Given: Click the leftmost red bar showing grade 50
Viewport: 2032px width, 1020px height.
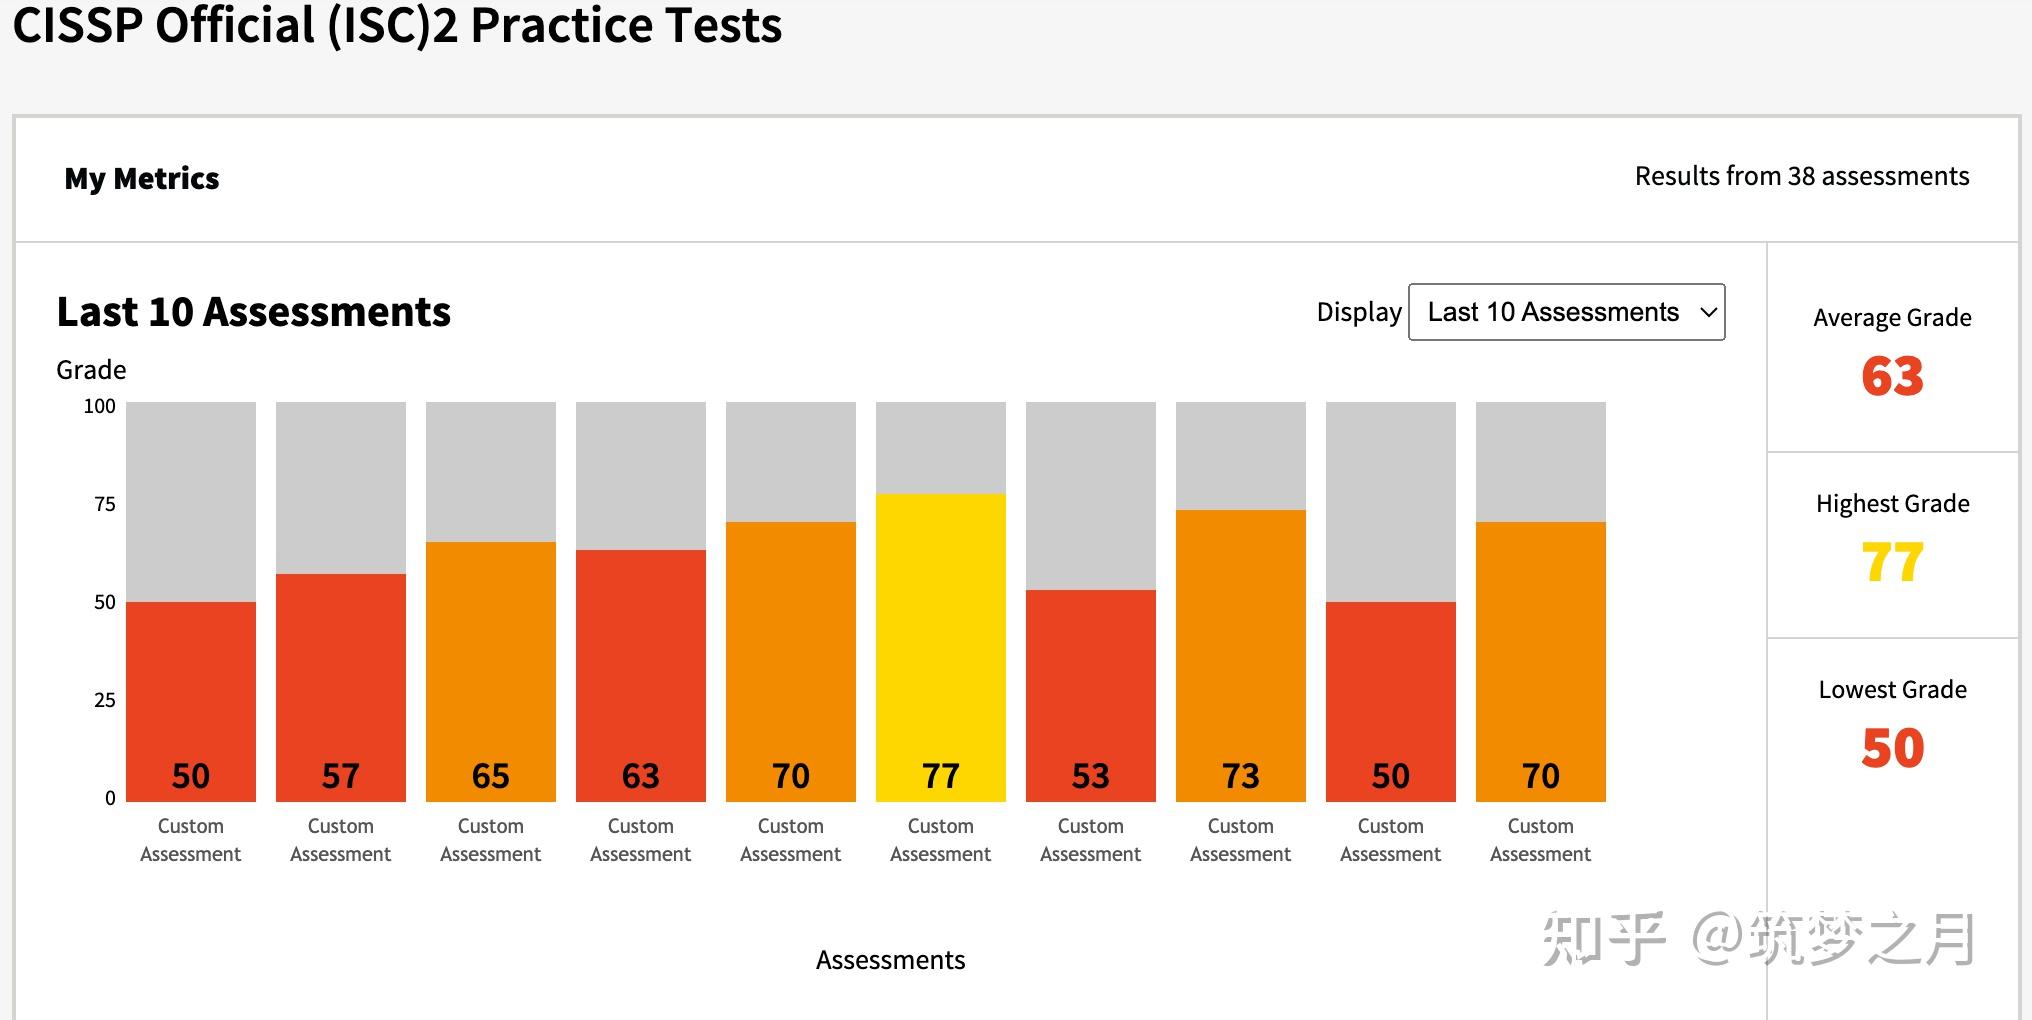Looking at the screenshot, I should pos(190,700).
